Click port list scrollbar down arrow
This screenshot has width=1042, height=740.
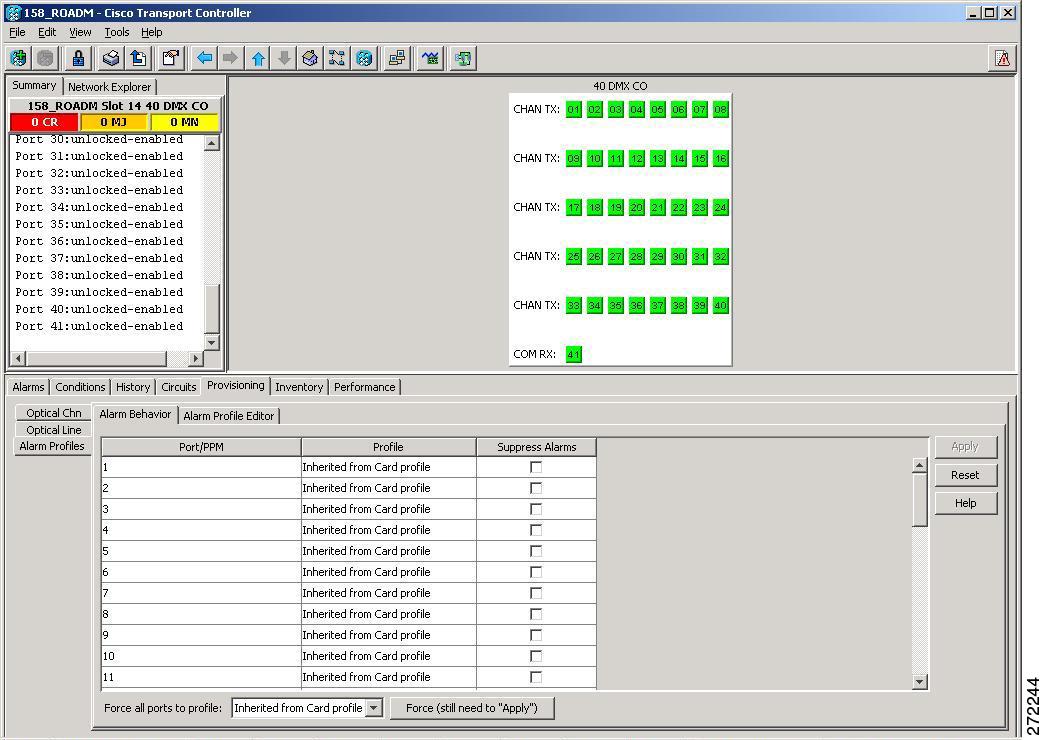pyautogui.click(x=211, y=343)
